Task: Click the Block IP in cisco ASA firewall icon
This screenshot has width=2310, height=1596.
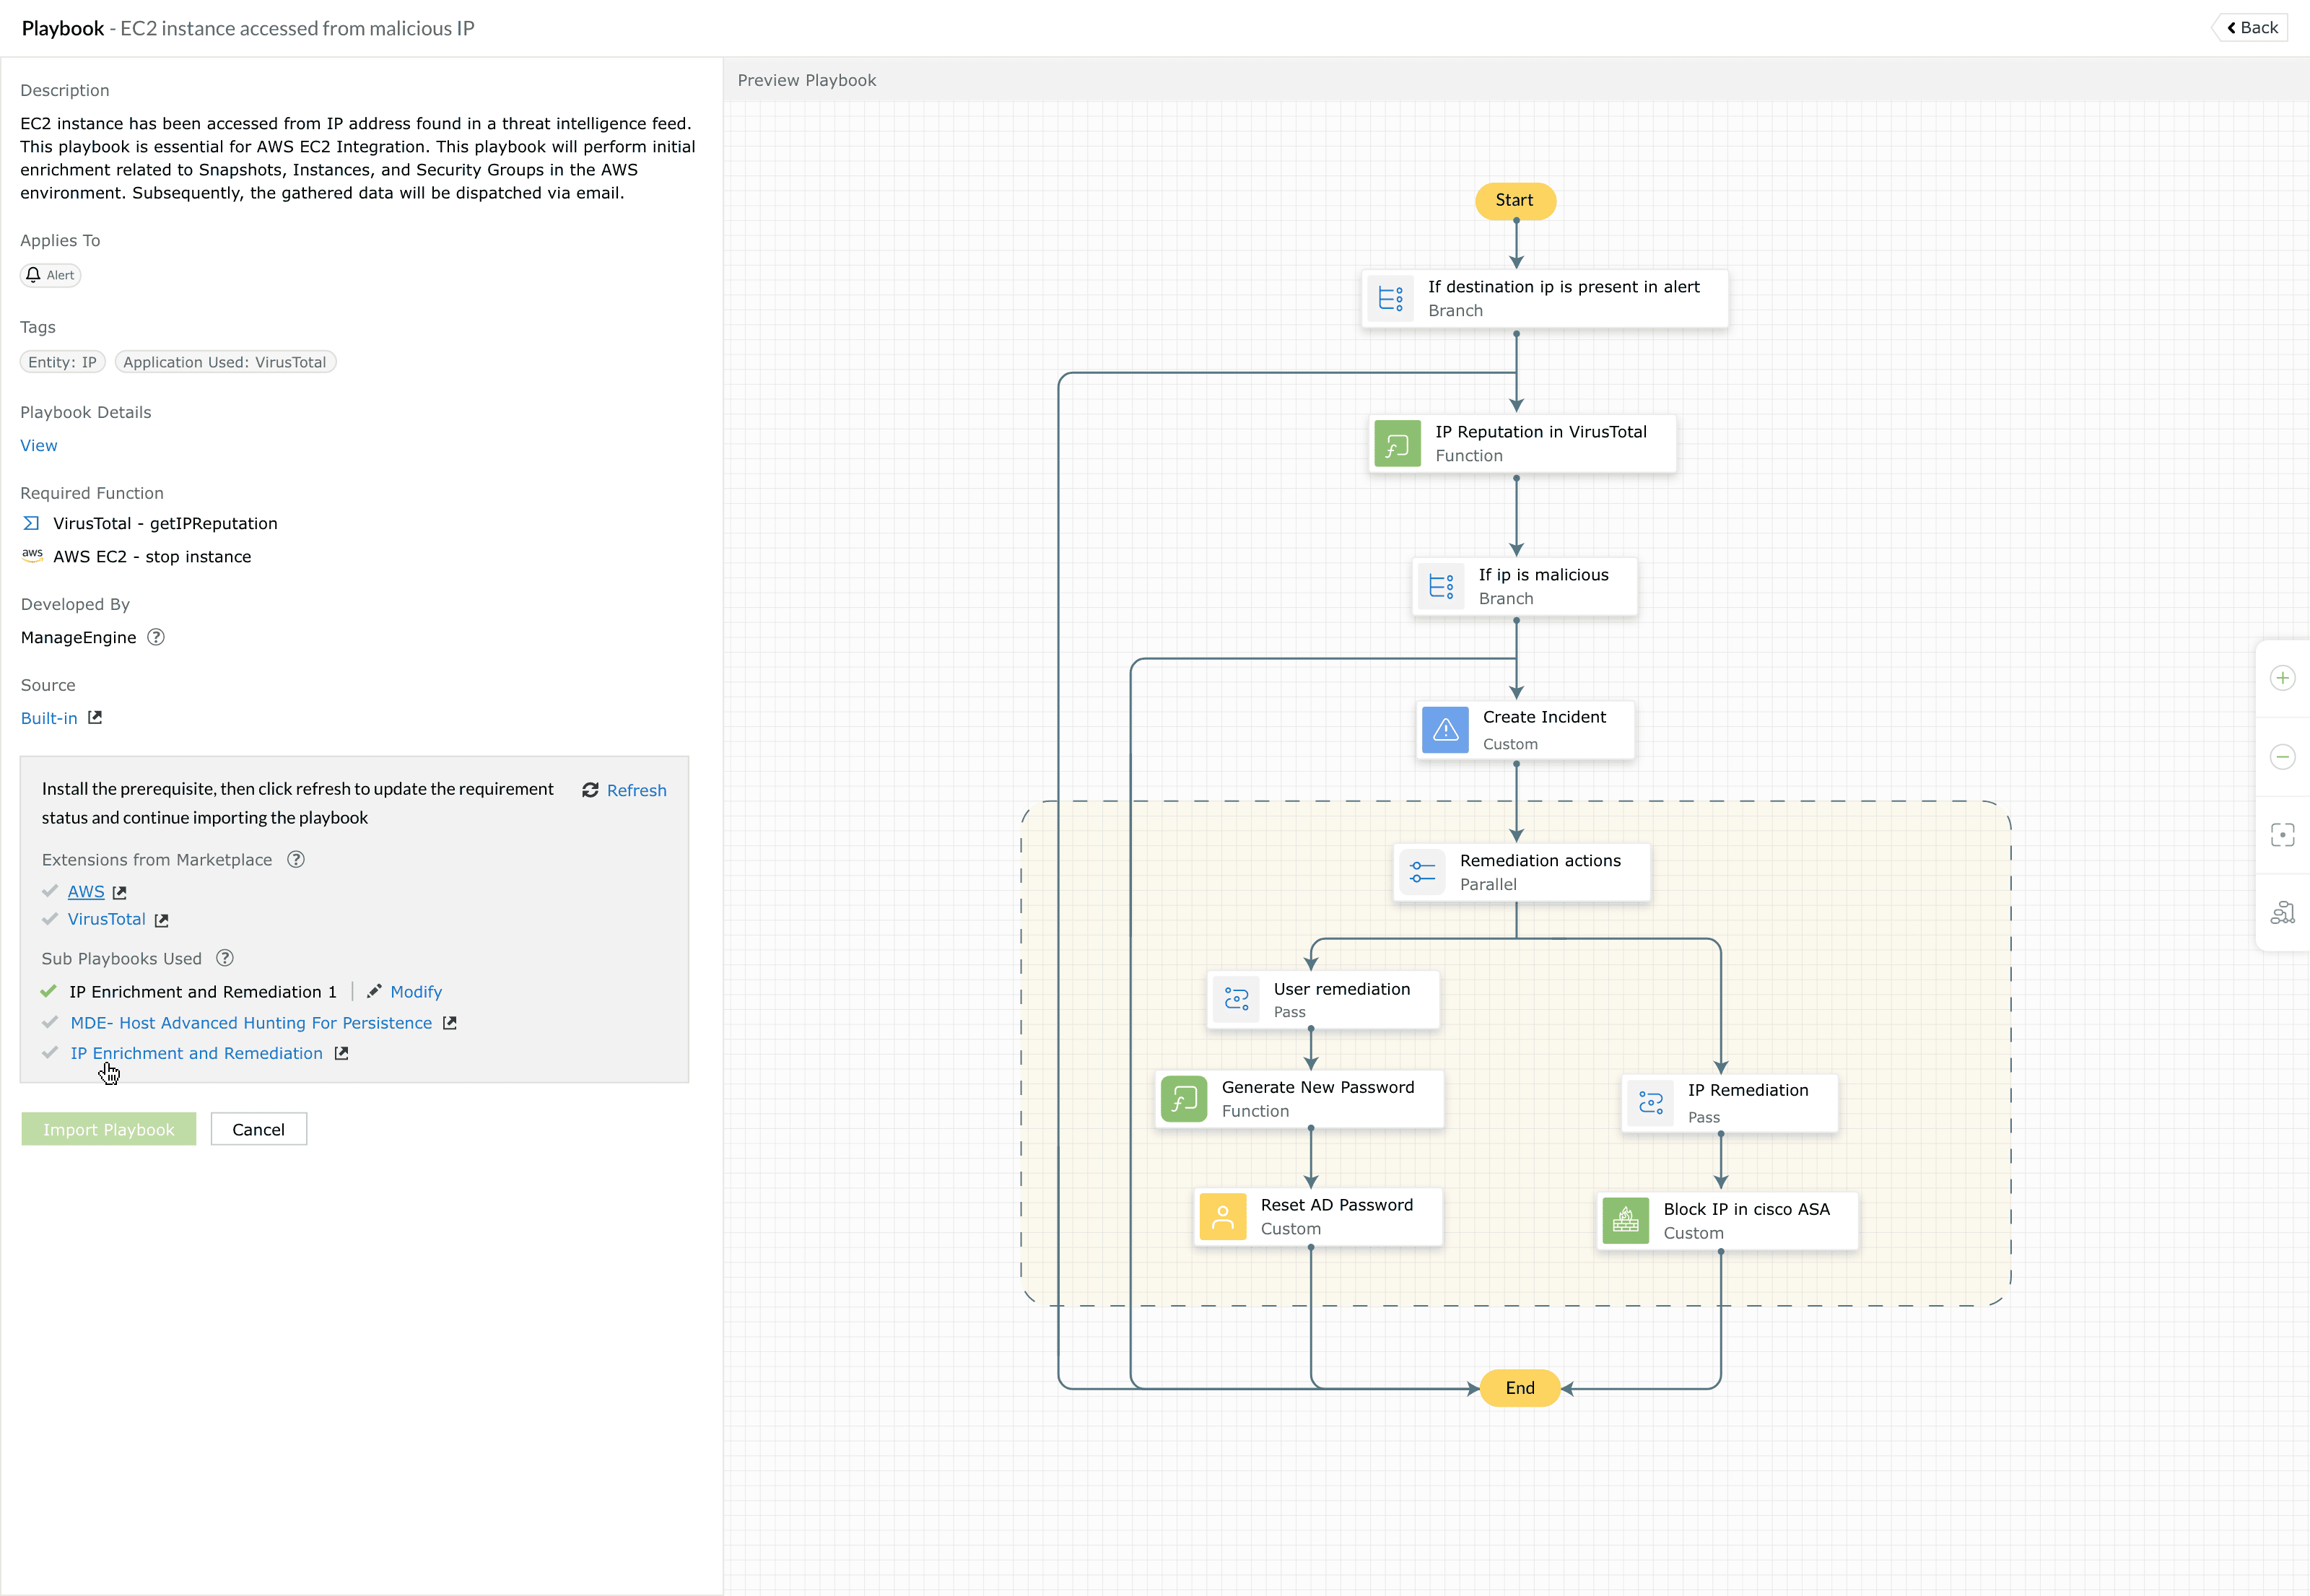Action: click(x=1626, y=1221)
